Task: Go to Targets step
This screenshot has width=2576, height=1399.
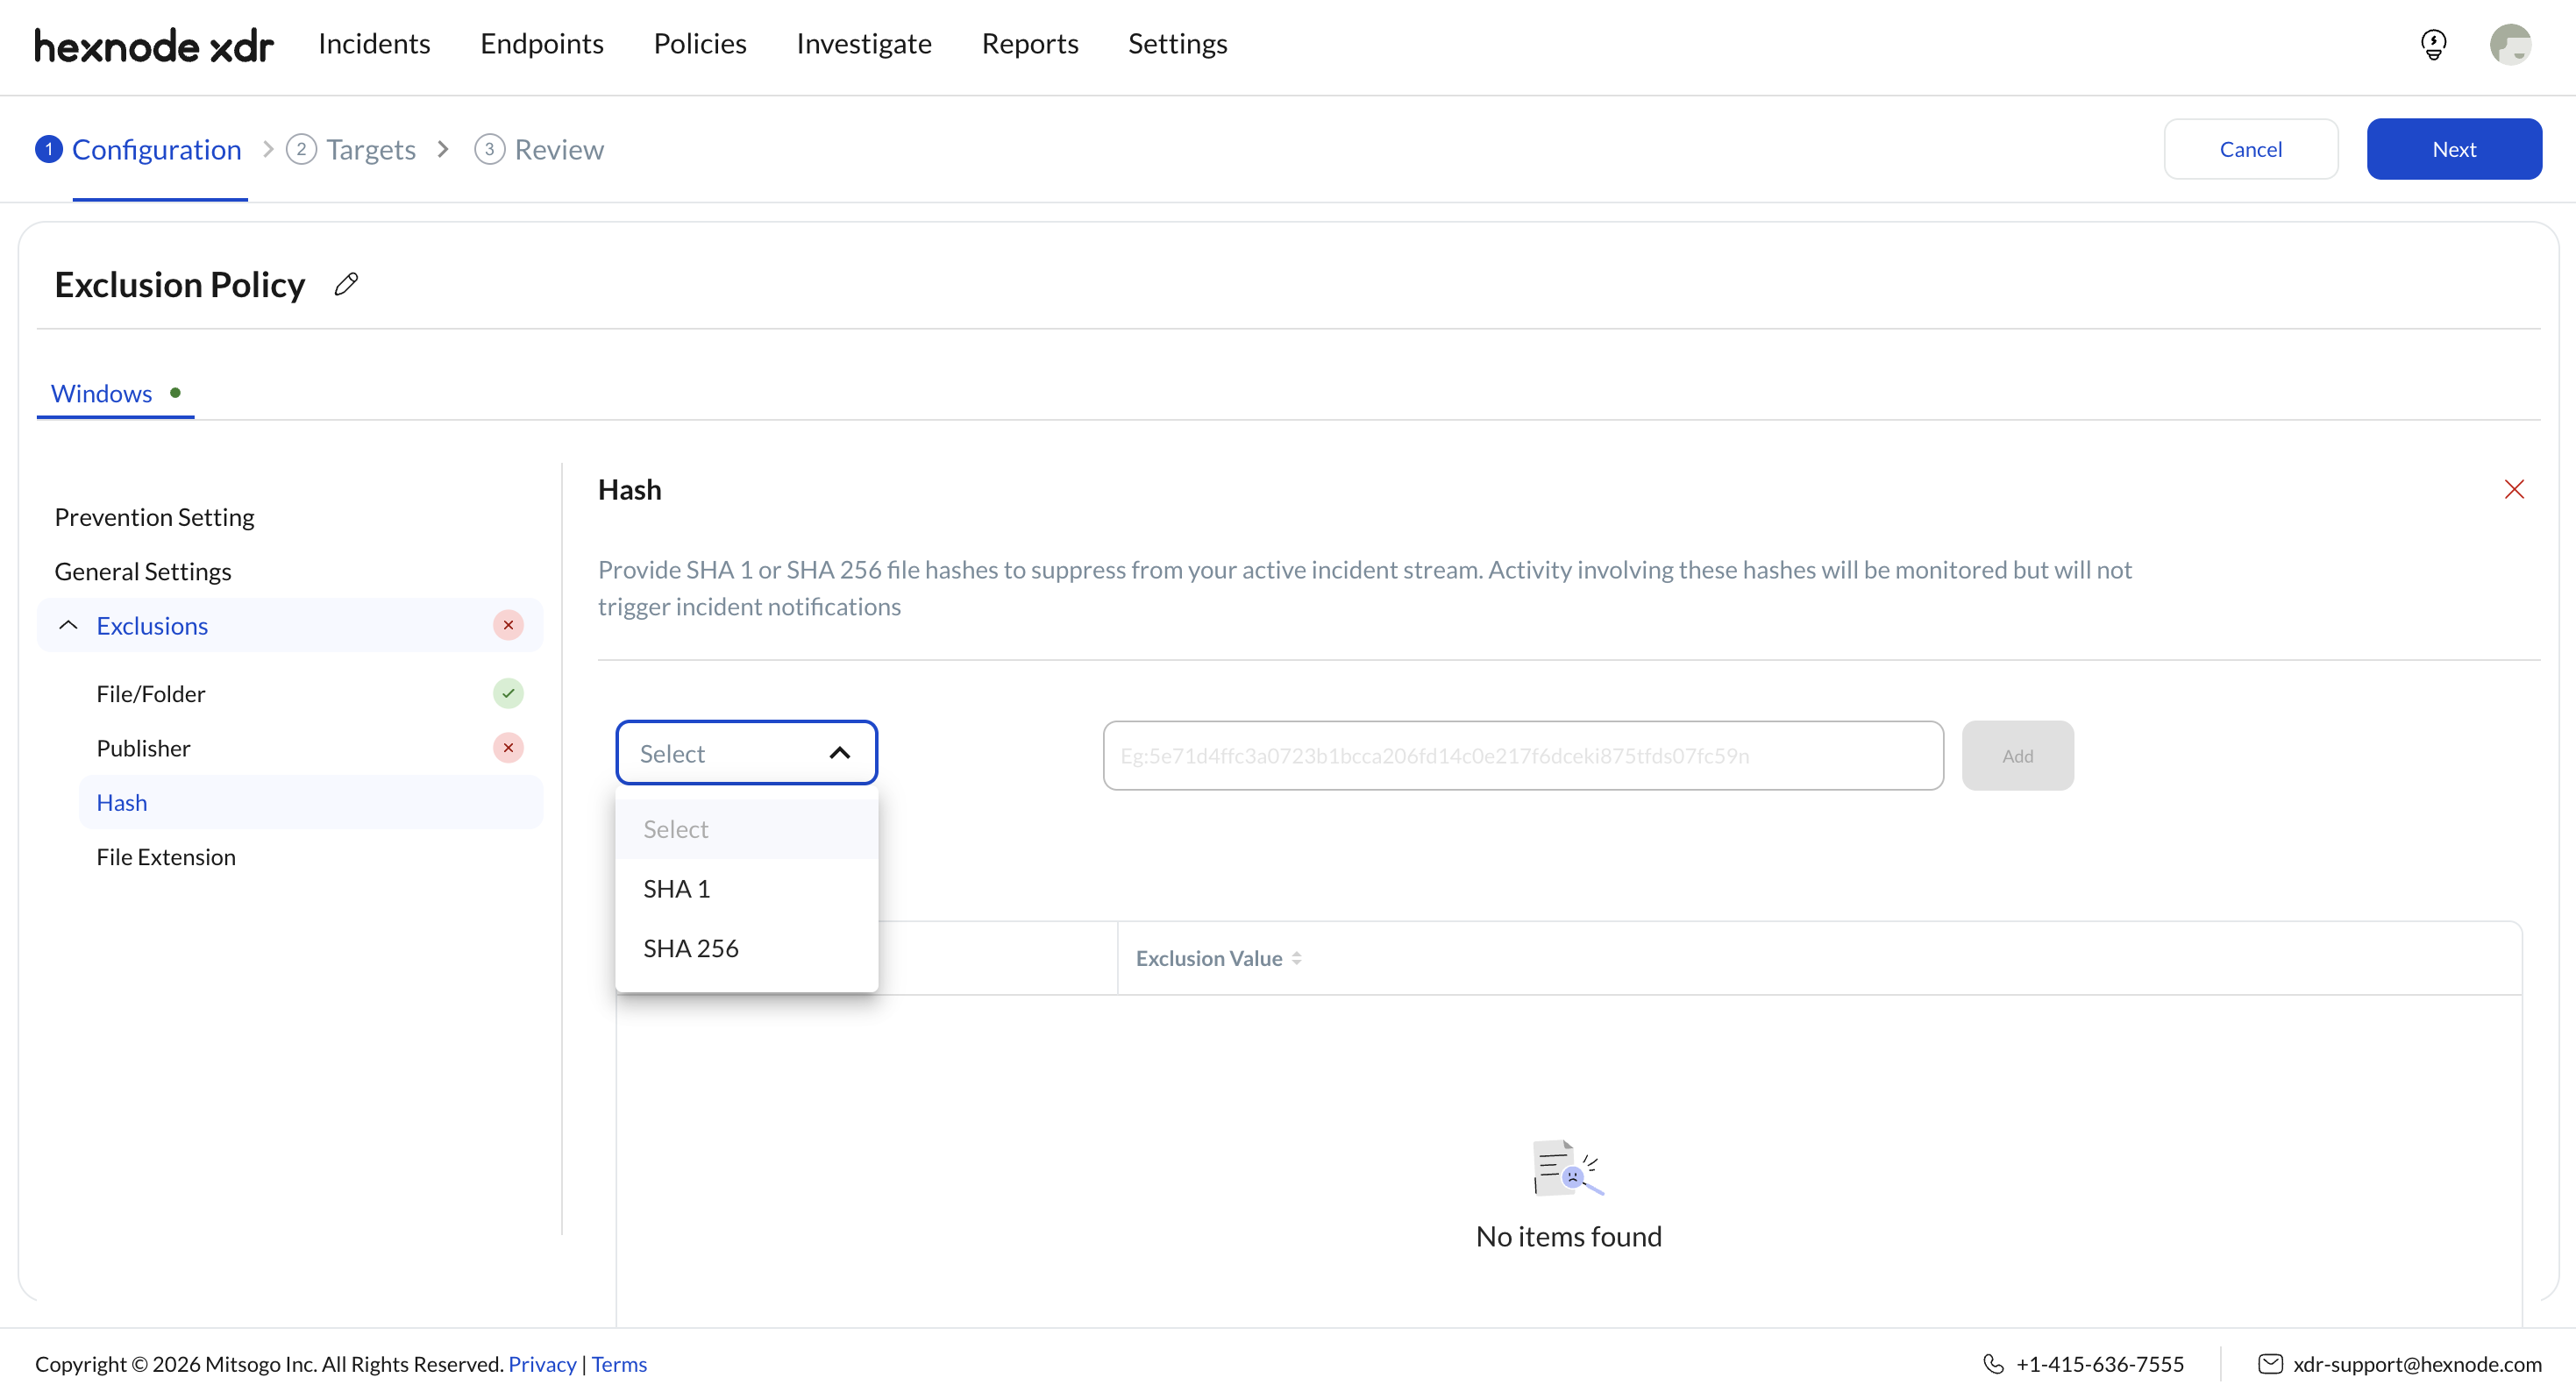Action: [x=351, y=149]
